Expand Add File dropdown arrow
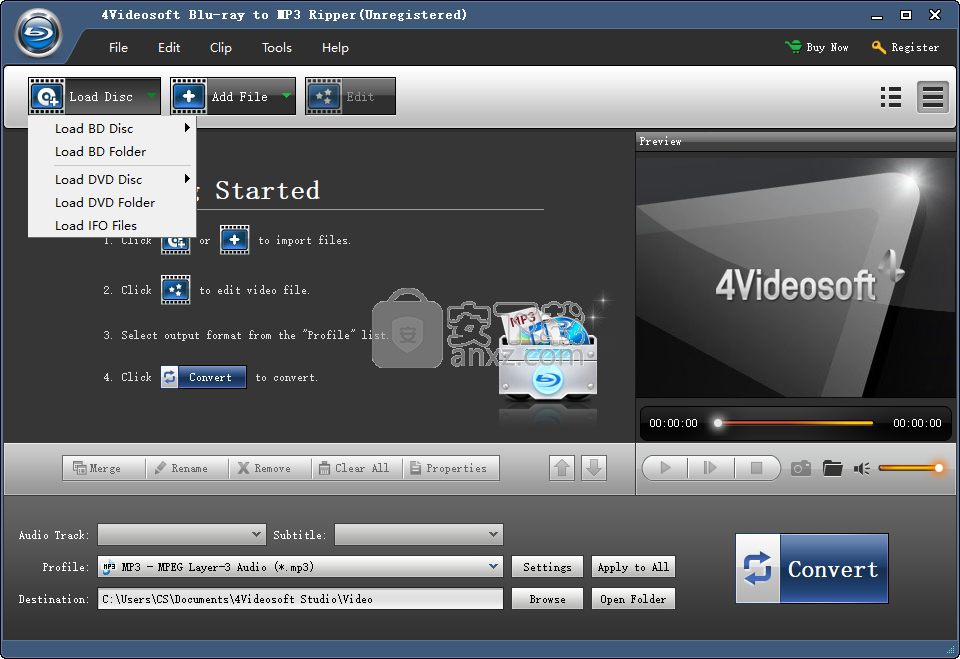 286,96
